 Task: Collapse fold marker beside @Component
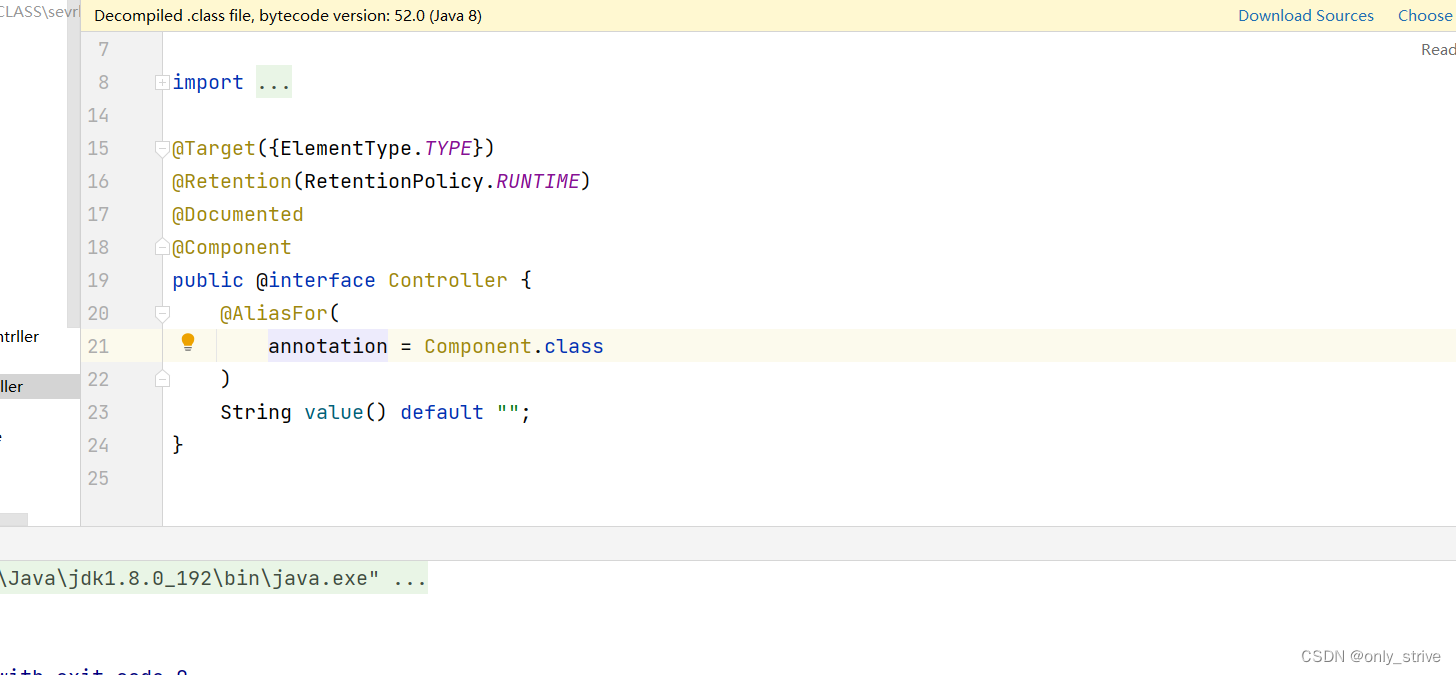pyautogui.click(x=162, y=247)
